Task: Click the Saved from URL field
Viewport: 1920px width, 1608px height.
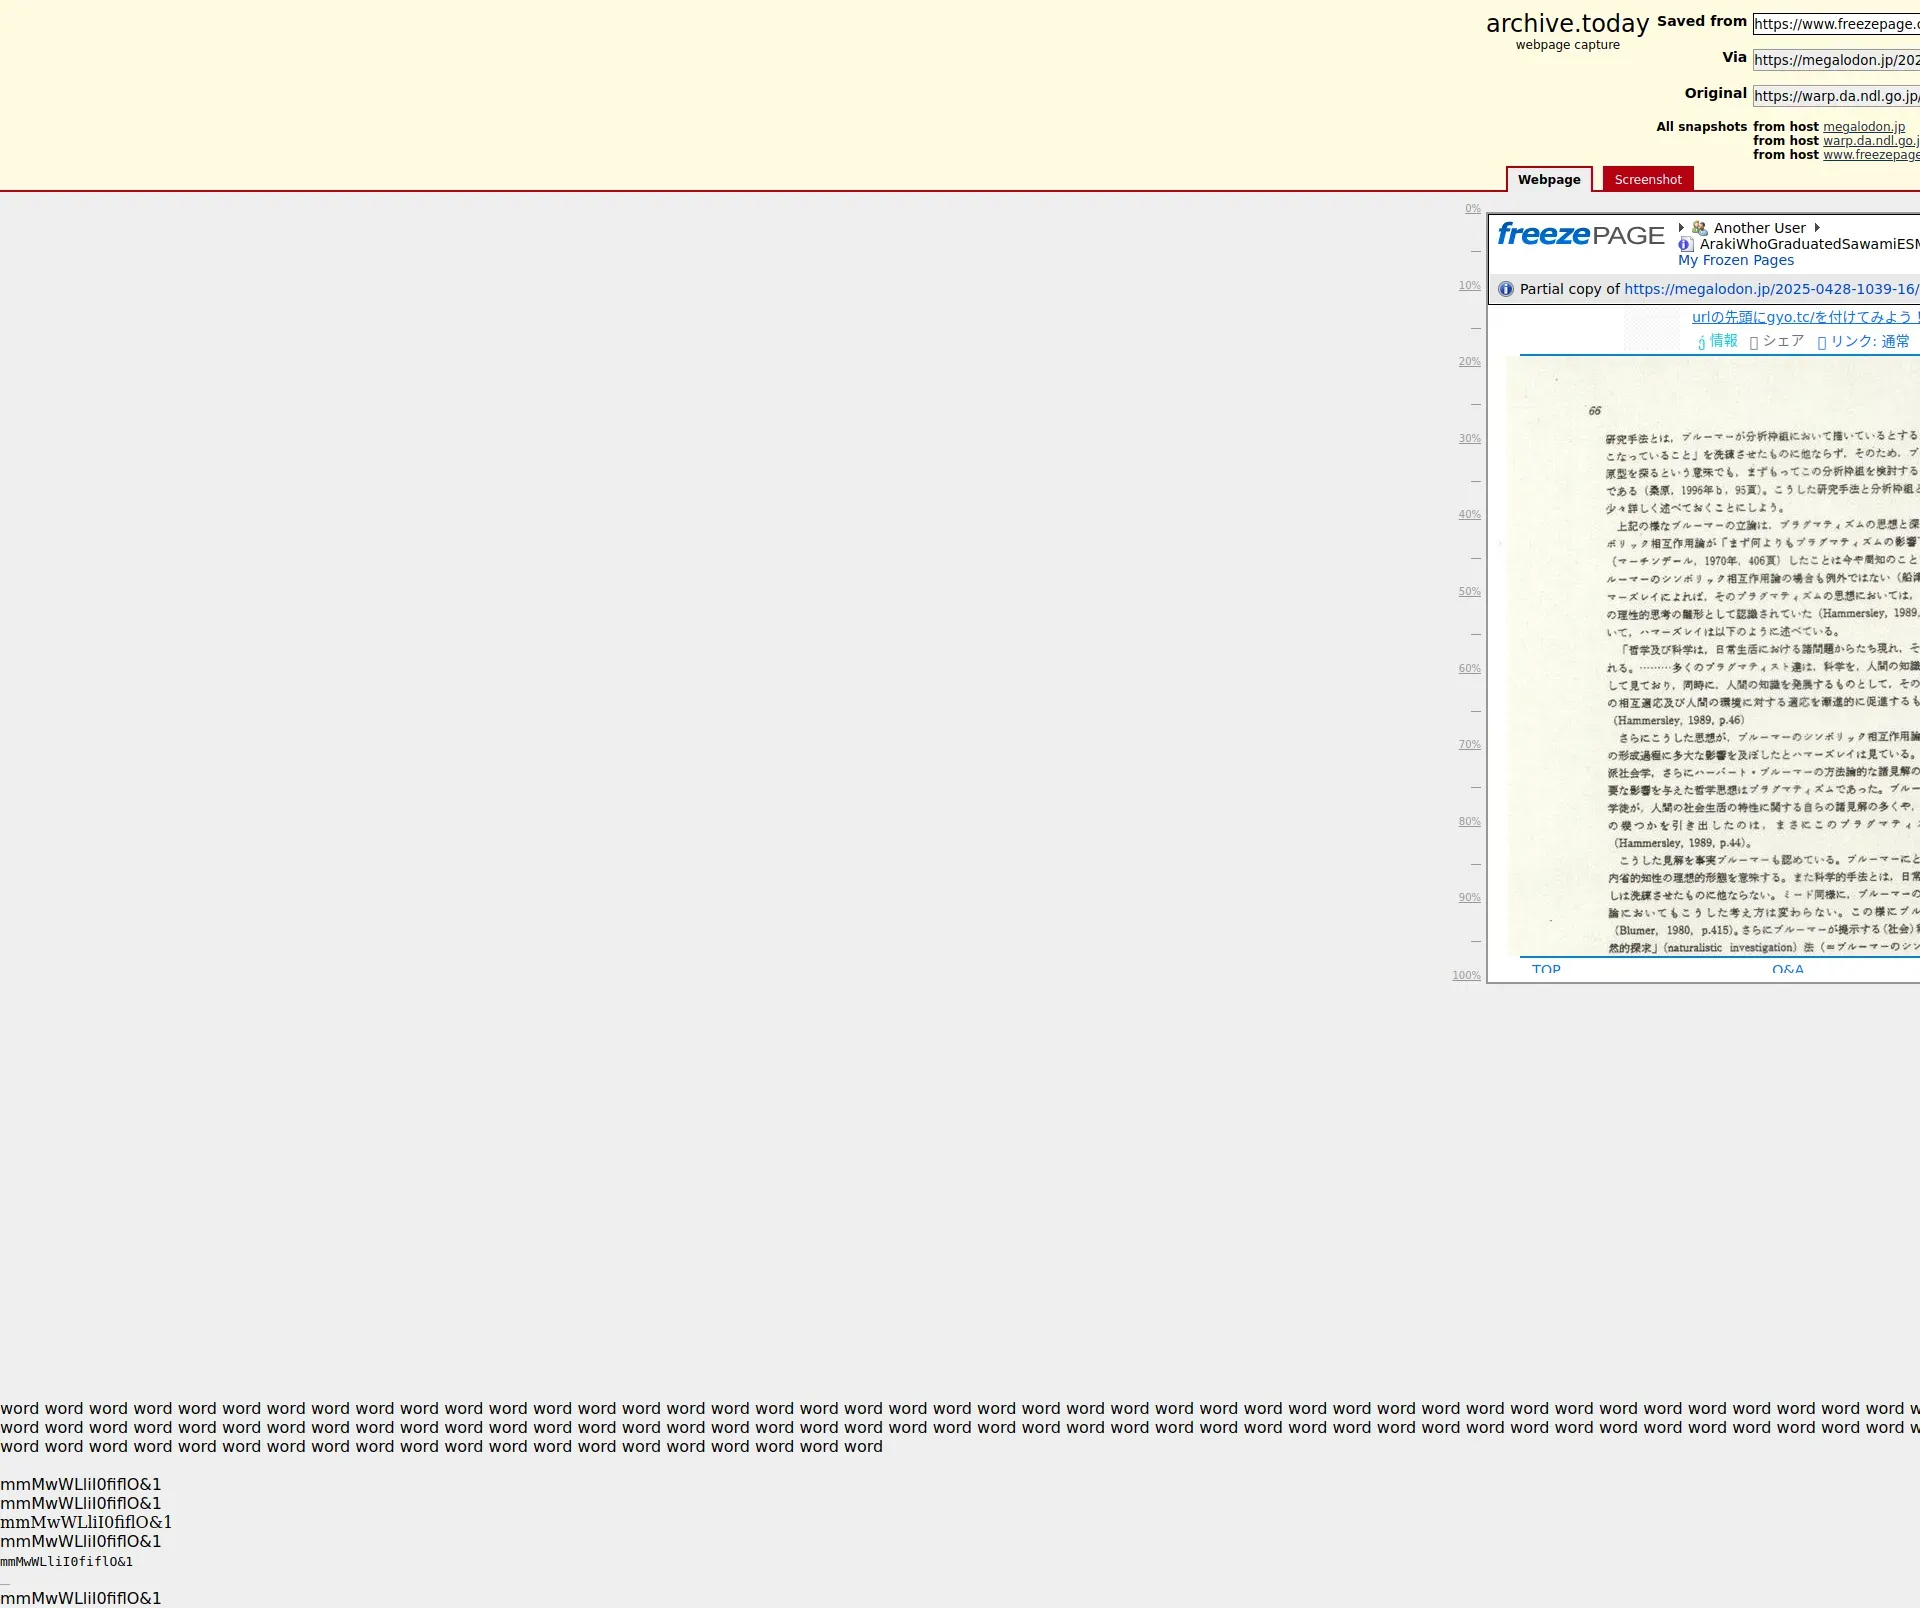Action: pos(1835,24)
